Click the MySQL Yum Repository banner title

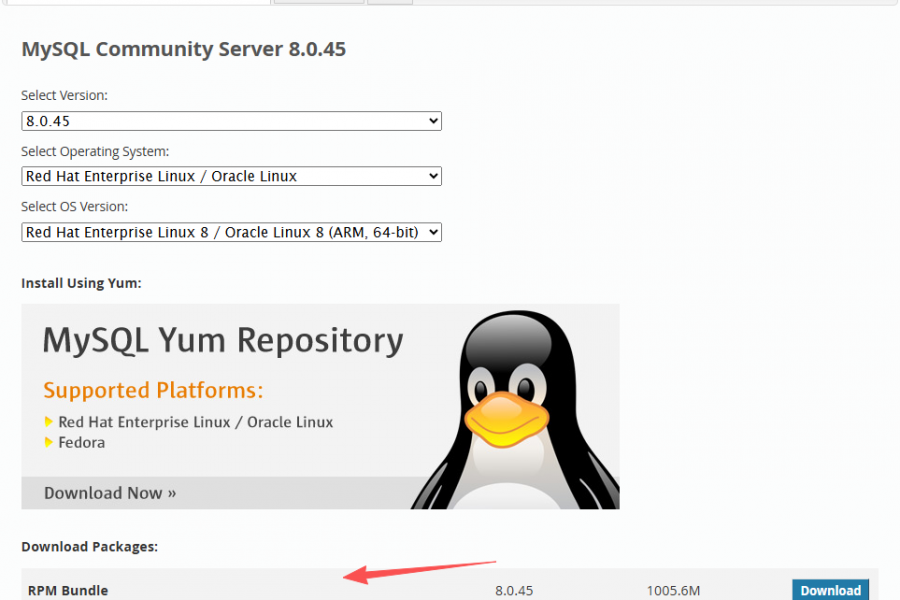tap(223, 342)
